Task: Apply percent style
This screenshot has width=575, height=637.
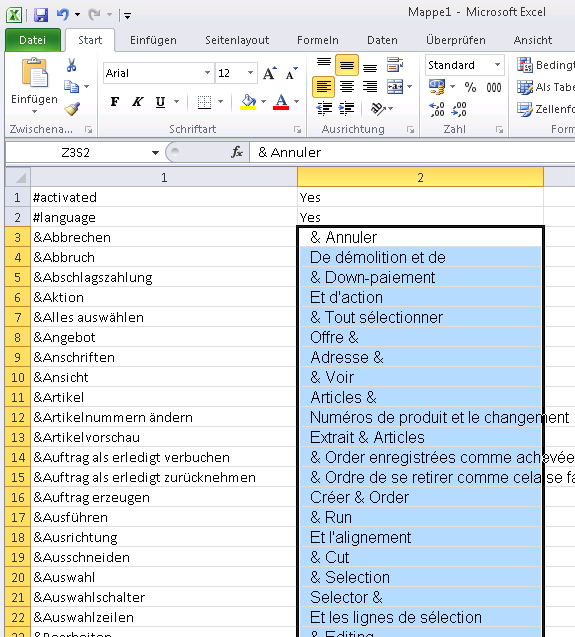Action: tap(470, 87)
